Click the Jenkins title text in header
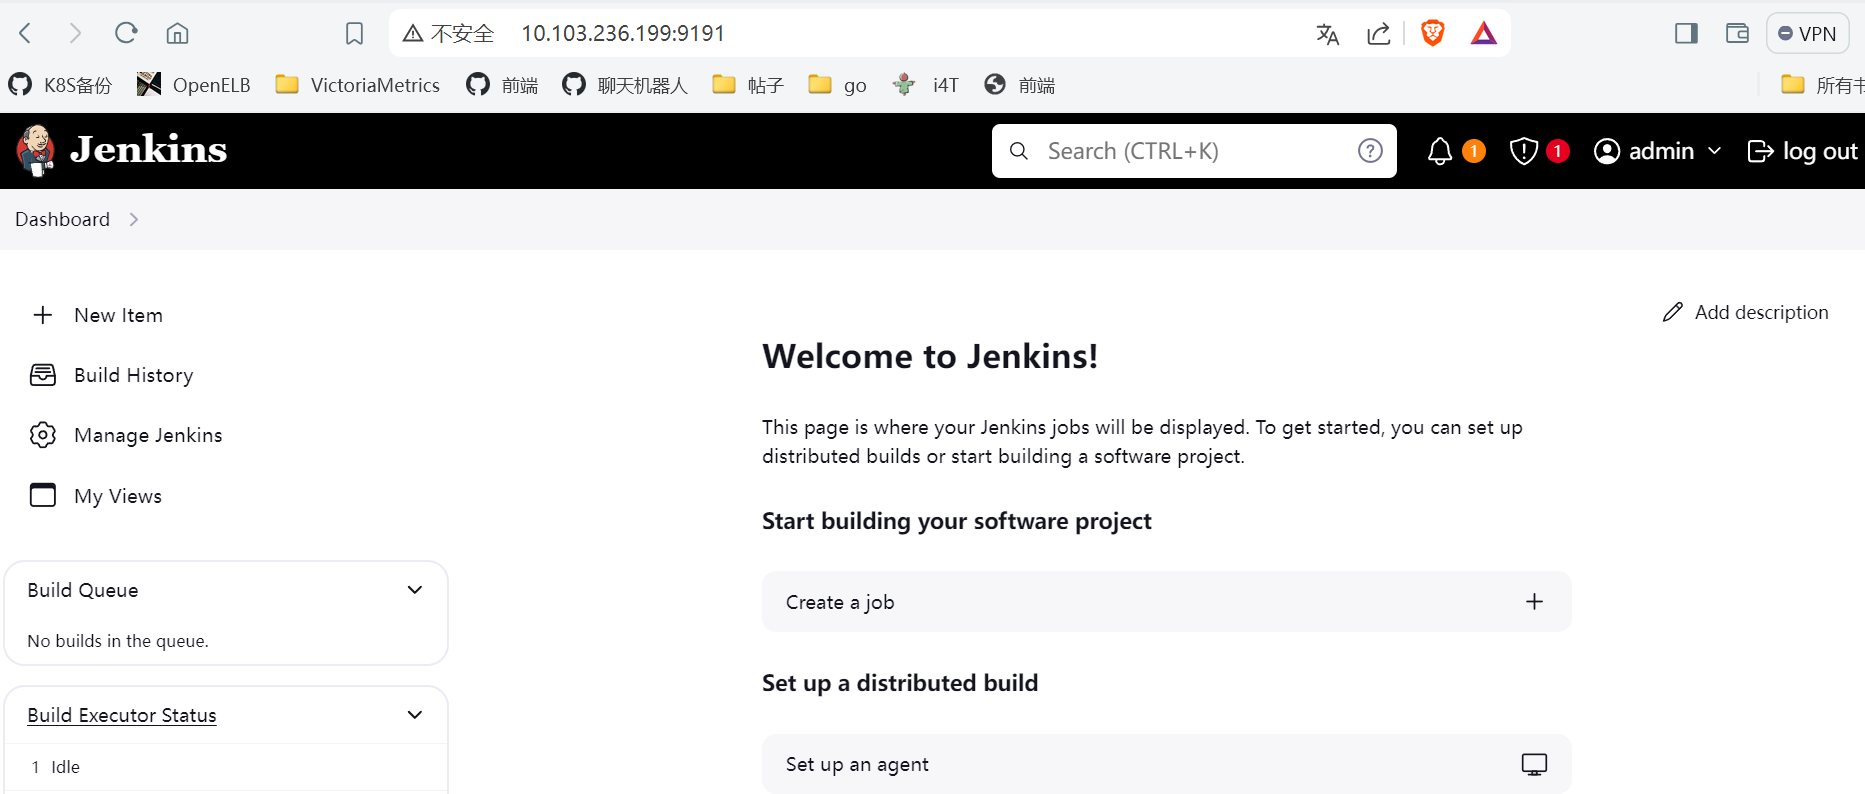The image size is (1865, 794). coord(148,150)
